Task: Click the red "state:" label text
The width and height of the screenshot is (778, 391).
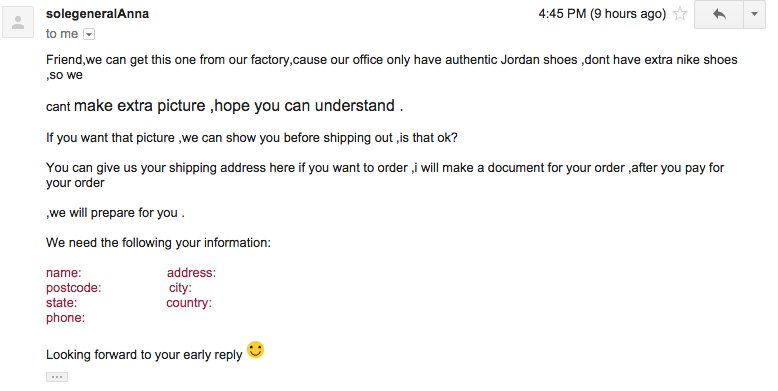Action: (x=62, y=303)
